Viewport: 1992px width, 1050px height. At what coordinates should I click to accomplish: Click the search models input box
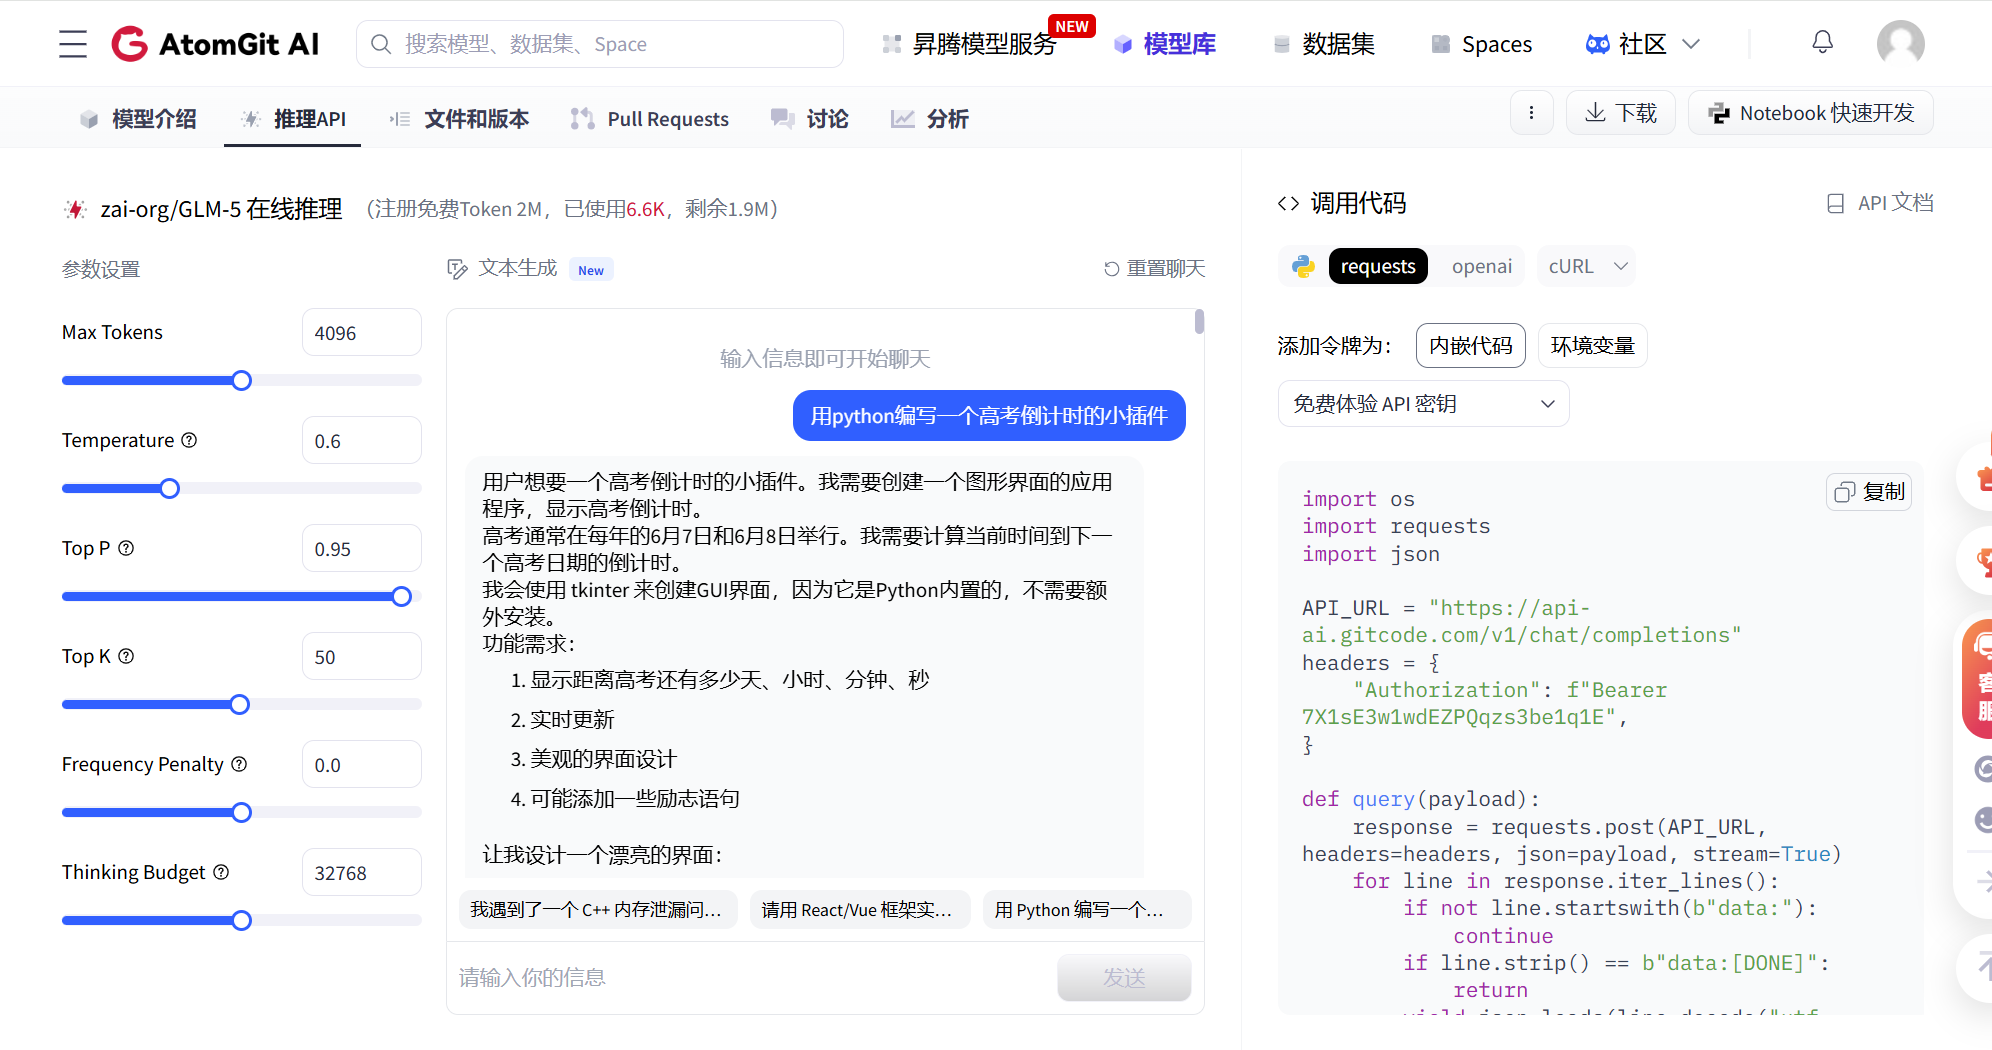pyautogui.click(x=600, y=44)
